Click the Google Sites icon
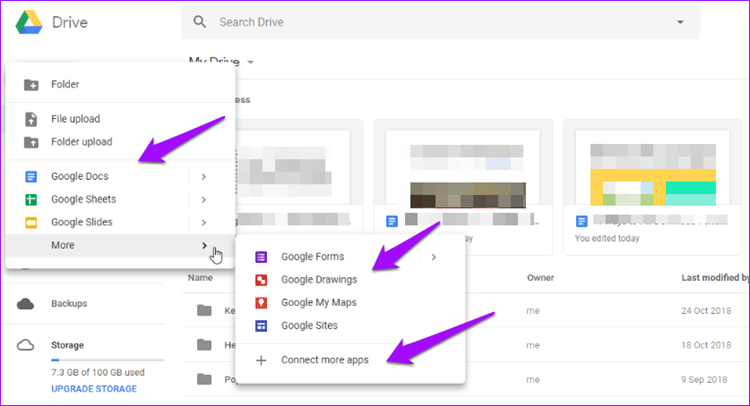Image resolution: width=750 pixels, height=406 pixels. (261, 326)
